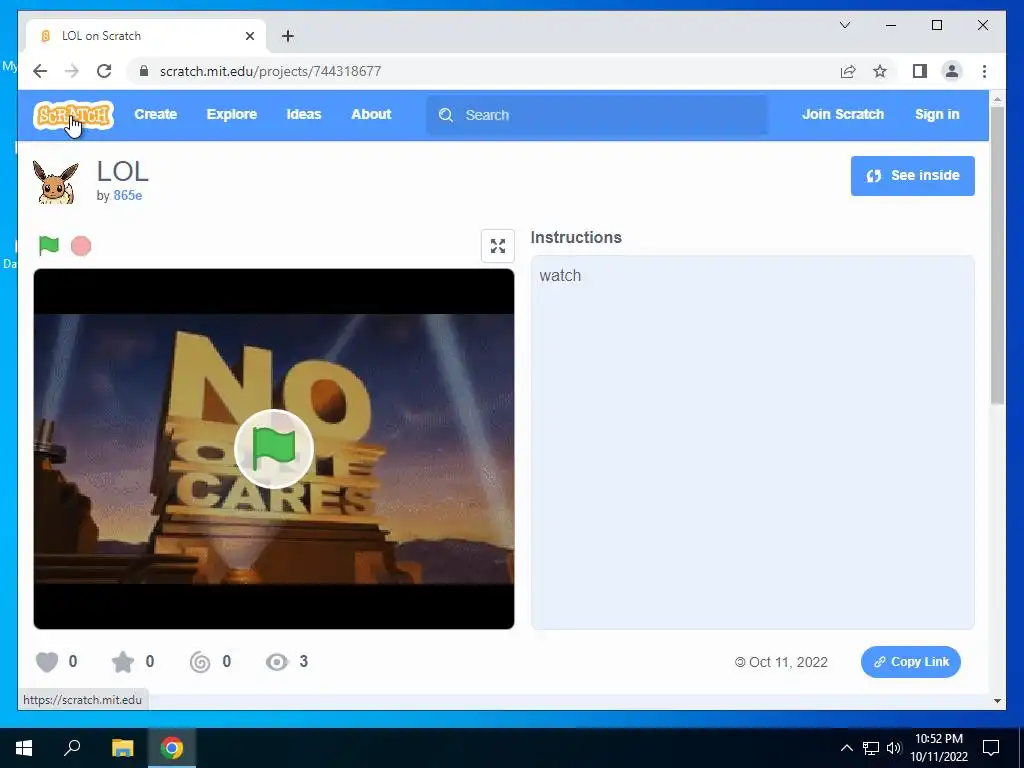Click the Chrome taskbar icon
The width and height of the screenshot is (1024, 768).
[172, 748]
